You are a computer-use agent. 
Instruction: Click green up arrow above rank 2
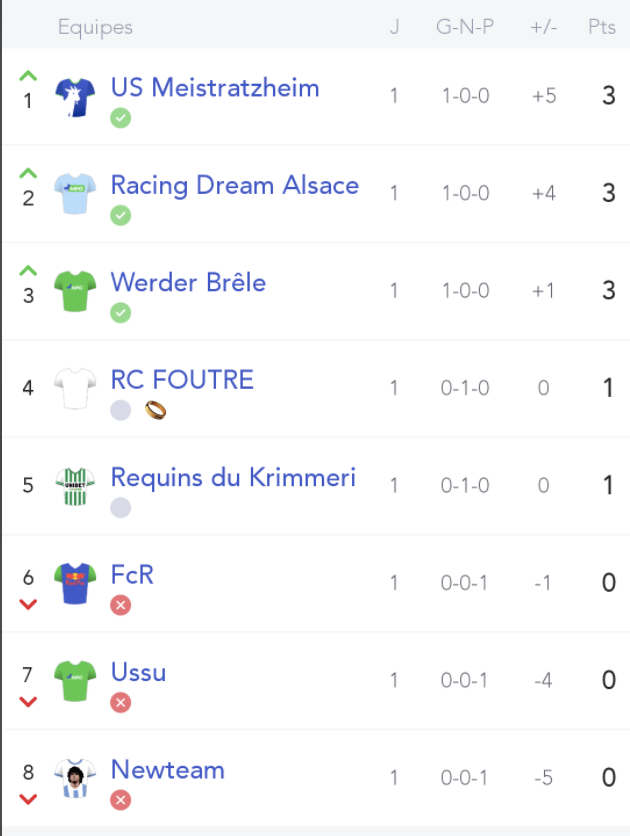(28, 173)
